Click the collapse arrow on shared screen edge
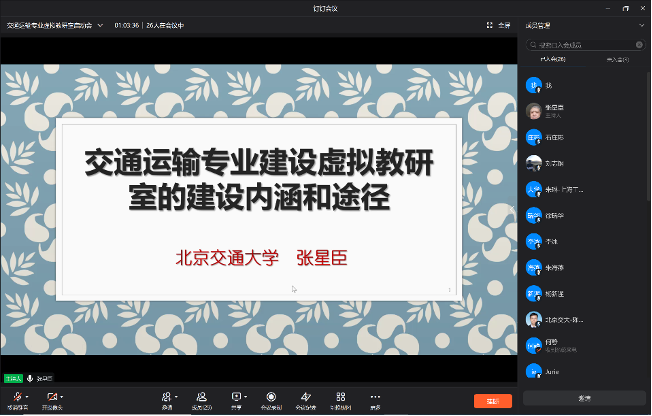This screenshot has width=652, height=416. 512,209
